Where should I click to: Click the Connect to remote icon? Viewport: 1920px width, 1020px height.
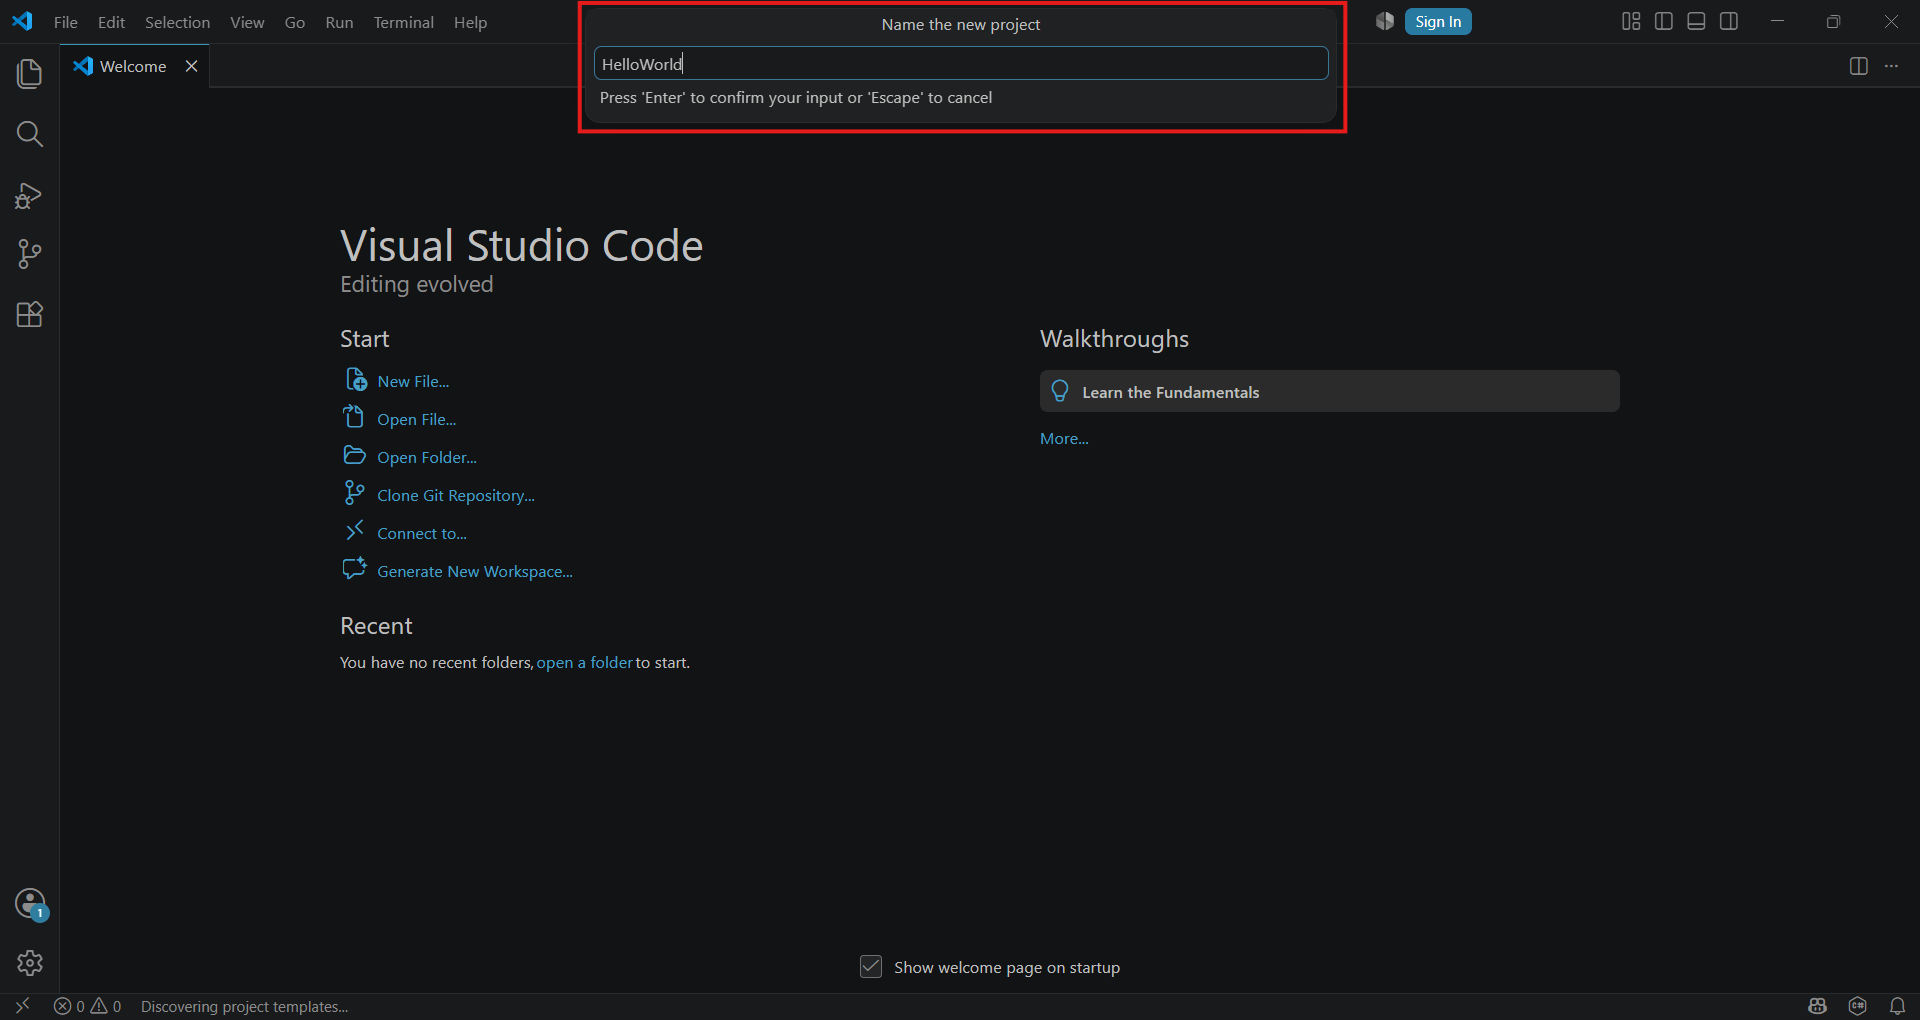click(354, 531)
